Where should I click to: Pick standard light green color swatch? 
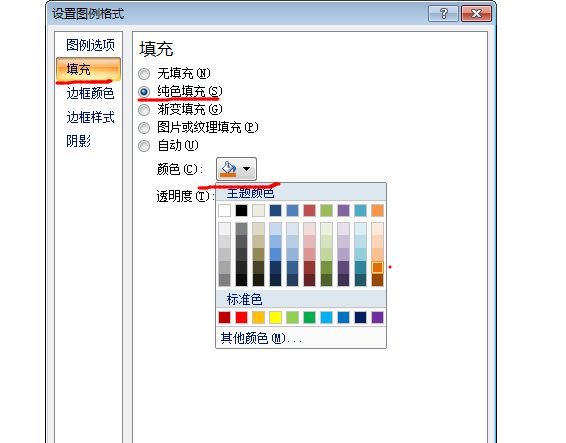click(x=292, y=318)
